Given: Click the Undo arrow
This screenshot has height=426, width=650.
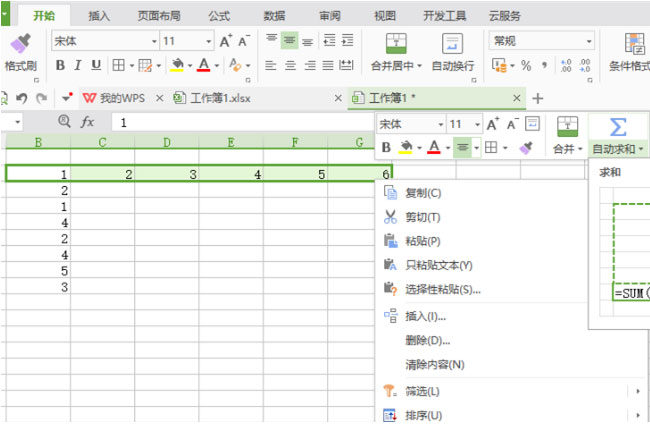Looking at the screenshot, I should point(22,98).
